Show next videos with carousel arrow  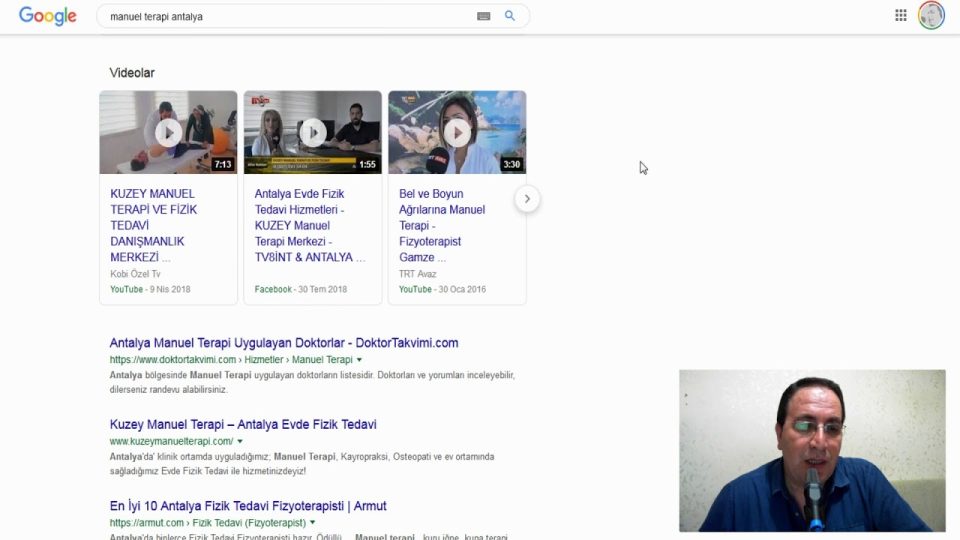(x=527, y=199)
